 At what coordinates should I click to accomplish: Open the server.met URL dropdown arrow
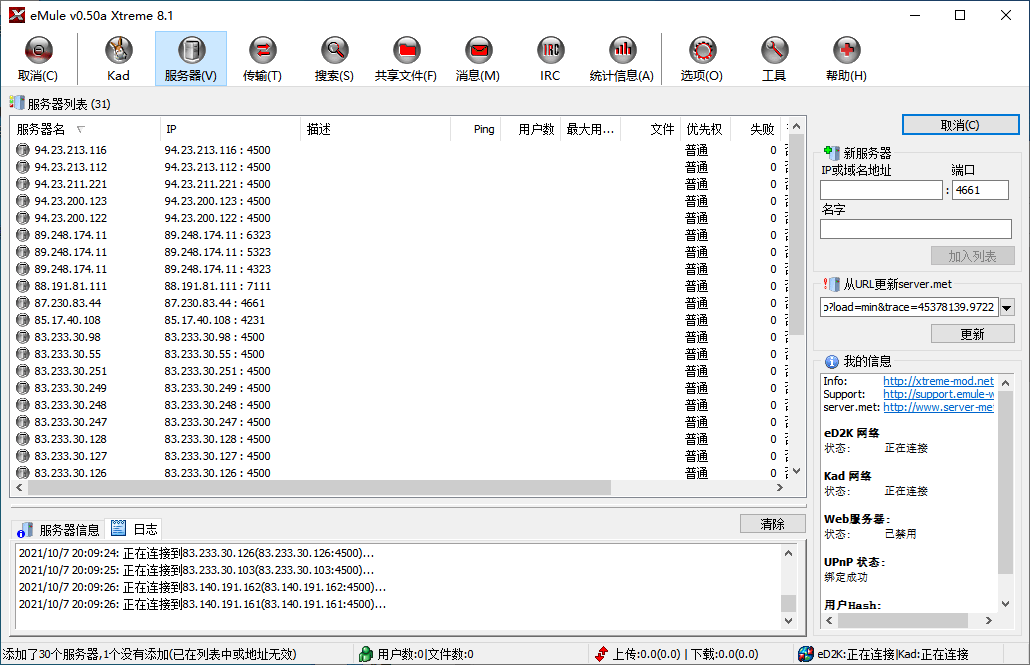coord(1007,307)
